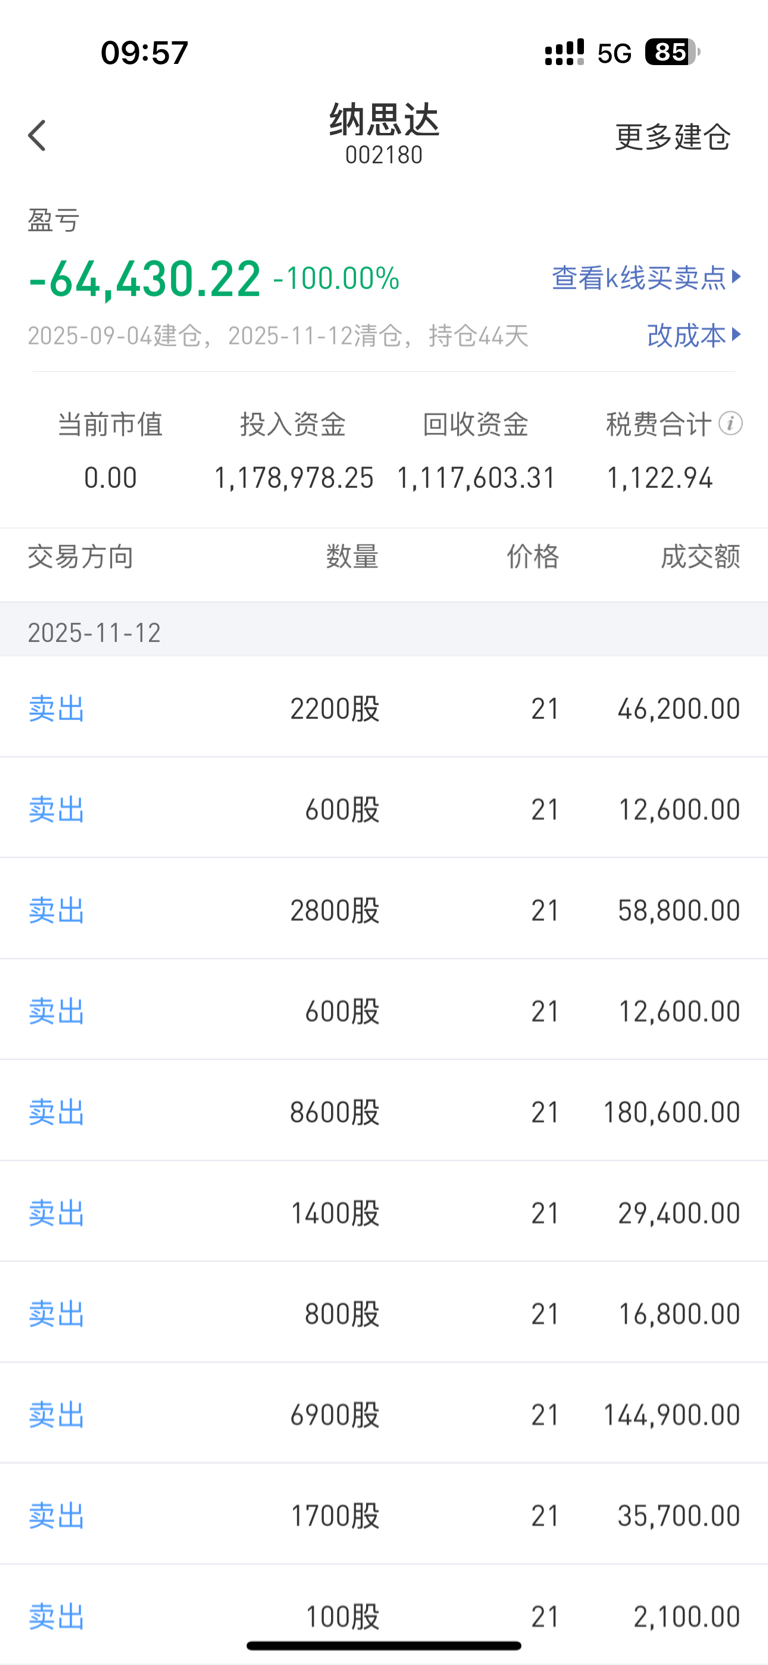Tap the amount 35,700.00
This screenshot has width=768, height=1665.
(x=679, y=1516)
